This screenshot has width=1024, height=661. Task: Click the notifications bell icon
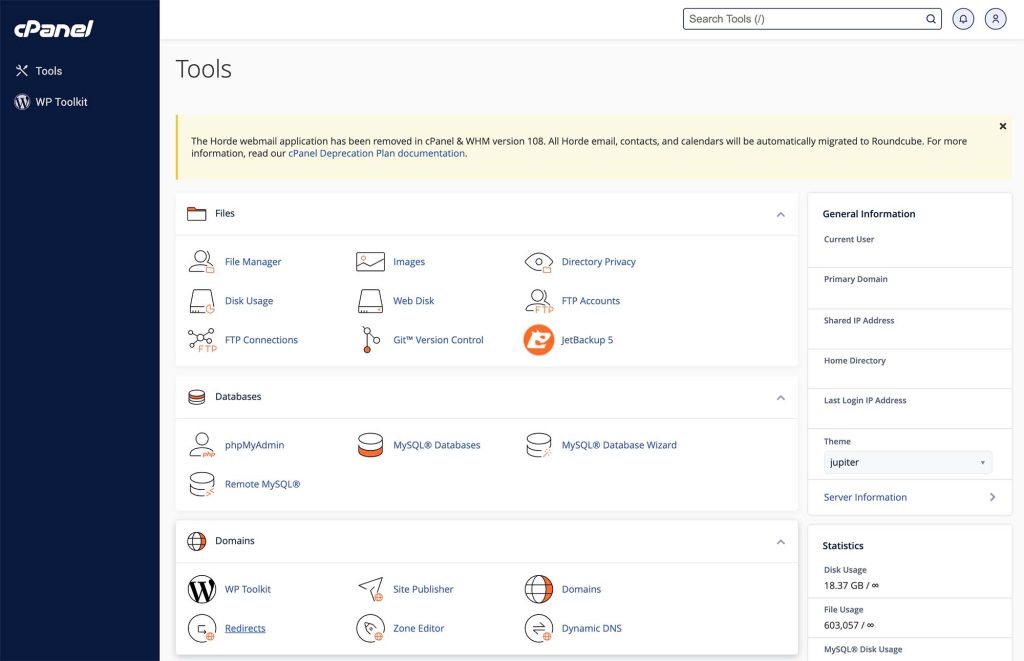(963, 19)
